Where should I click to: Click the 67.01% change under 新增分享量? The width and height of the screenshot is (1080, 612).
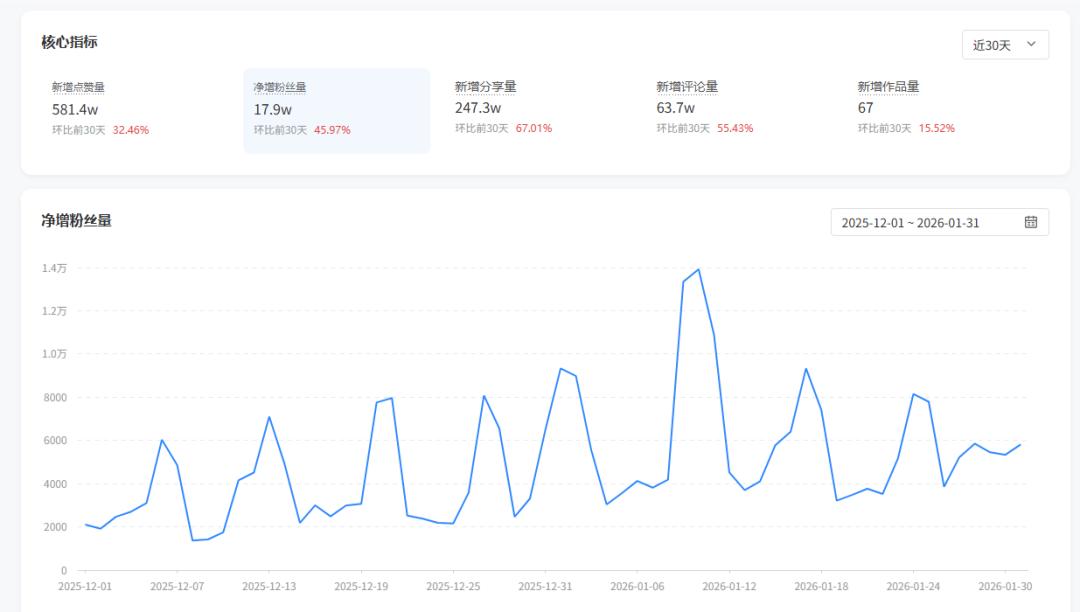click(533, 129)
